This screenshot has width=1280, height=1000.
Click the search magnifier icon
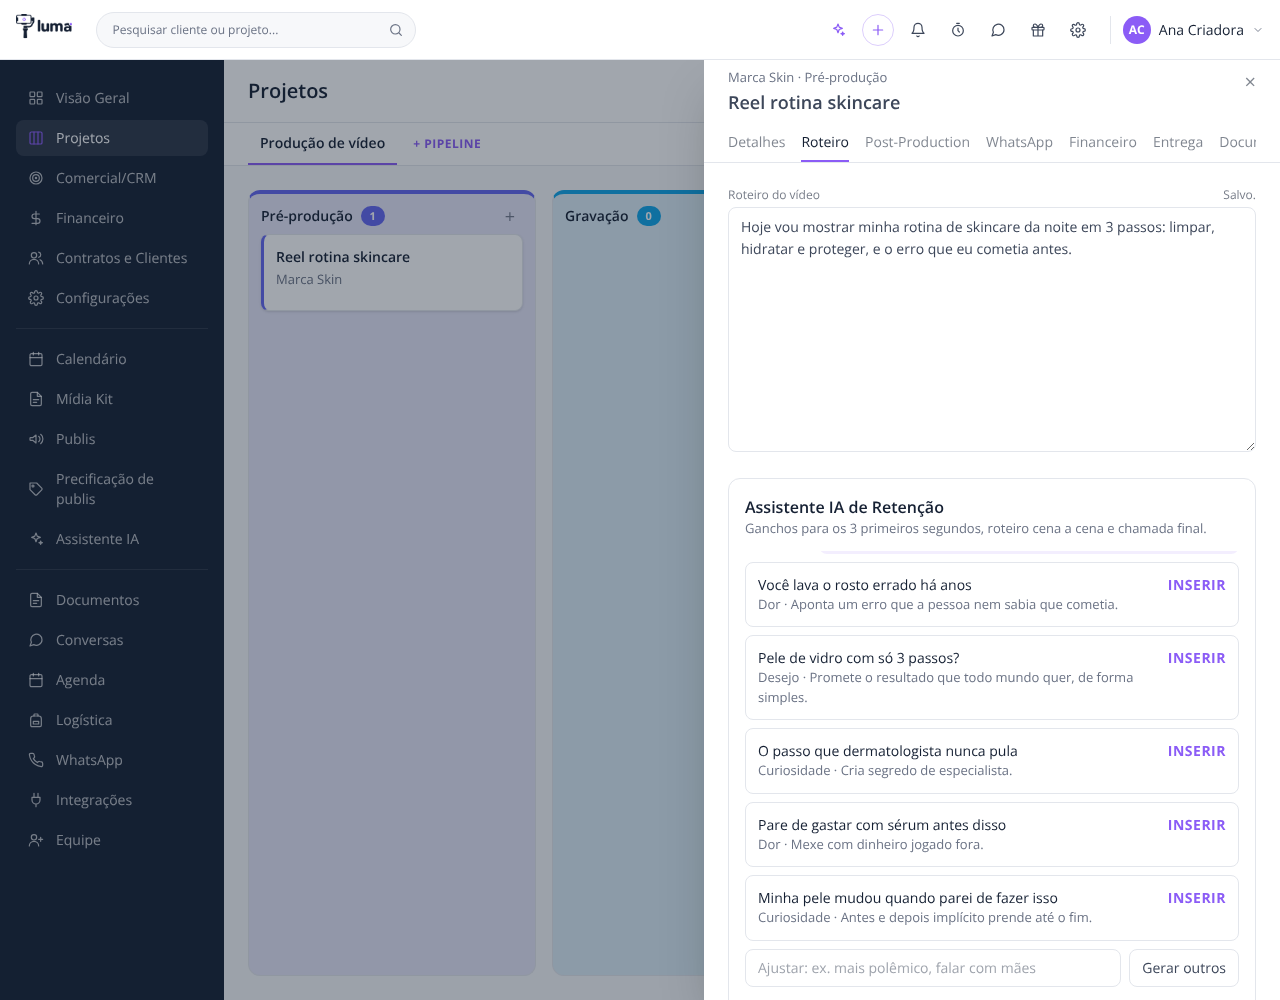[x=396, y=30]
